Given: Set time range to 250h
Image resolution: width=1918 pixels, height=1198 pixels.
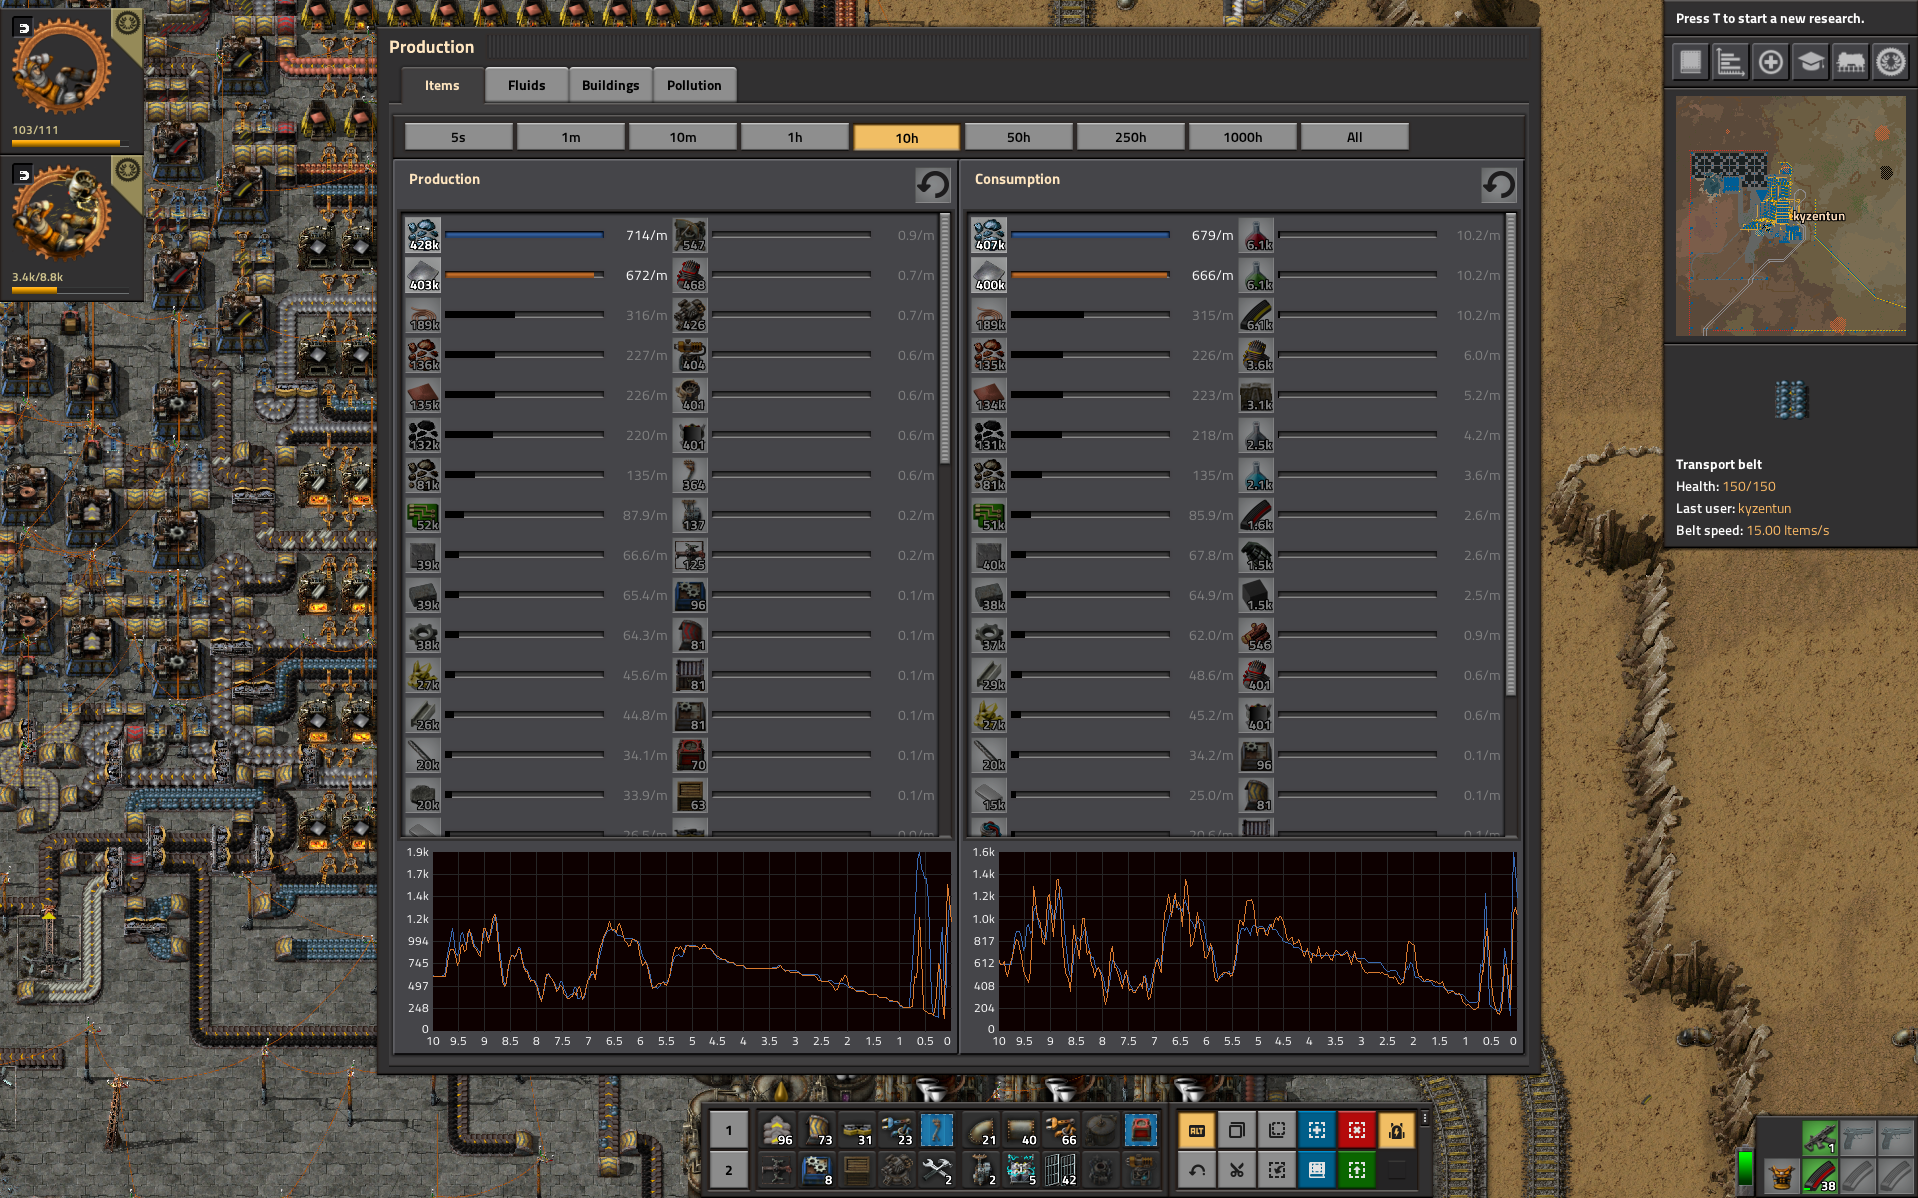Looking at the screenshot, I should pos(1130,137).
